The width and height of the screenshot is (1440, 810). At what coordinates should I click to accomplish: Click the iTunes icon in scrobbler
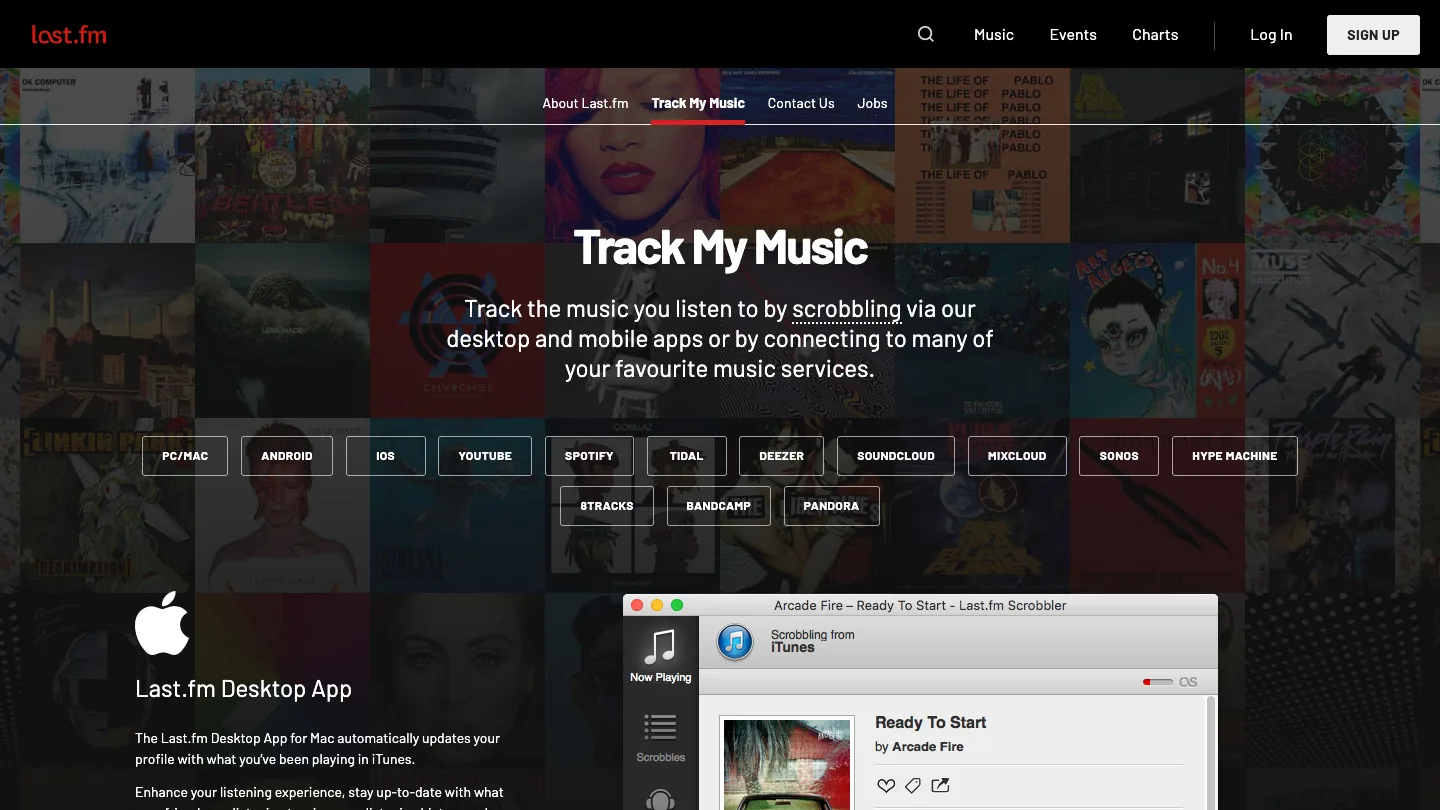click(735, 641)
